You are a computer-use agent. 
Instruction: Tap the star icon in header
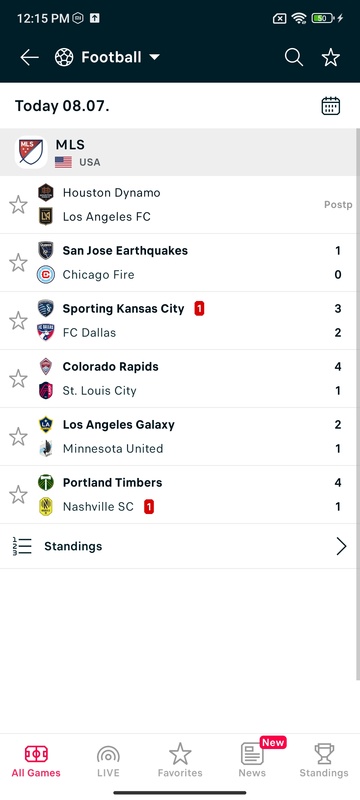[330, 58]
